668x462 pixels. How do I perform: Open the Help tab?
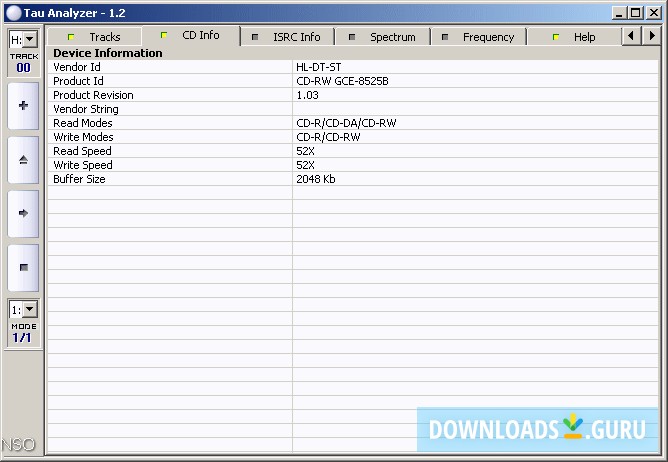pyautogui.click(x=574, y=37)
